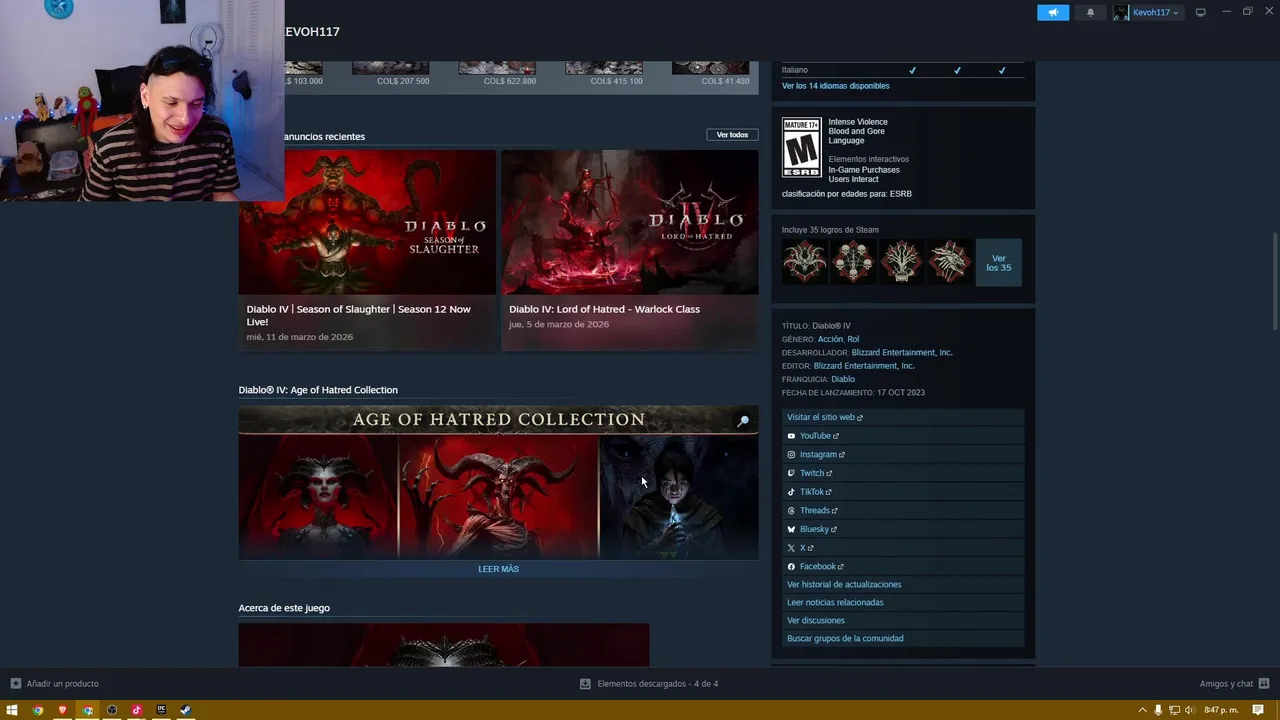
Task: Open the fourth Steam achievement icon
Action: 949,262
